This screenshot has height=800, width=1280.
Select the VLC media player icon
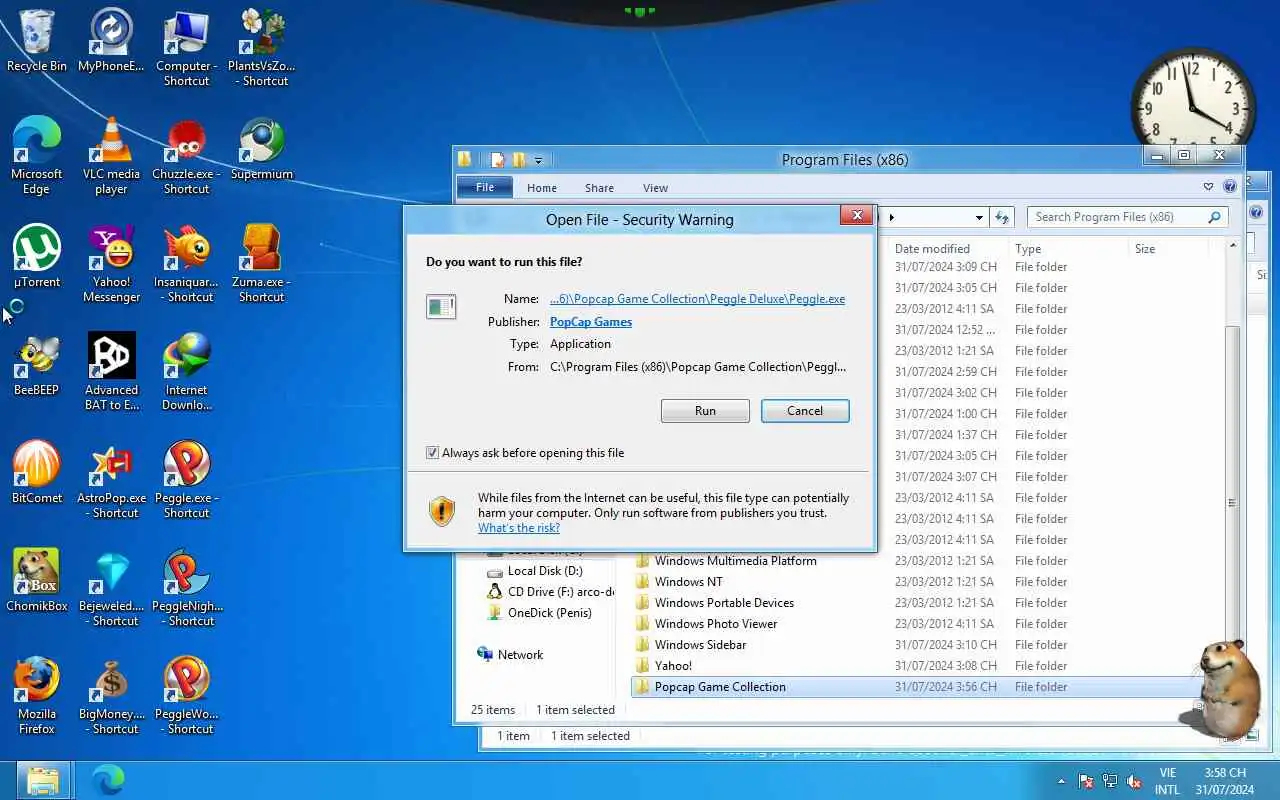coord(111,156)
